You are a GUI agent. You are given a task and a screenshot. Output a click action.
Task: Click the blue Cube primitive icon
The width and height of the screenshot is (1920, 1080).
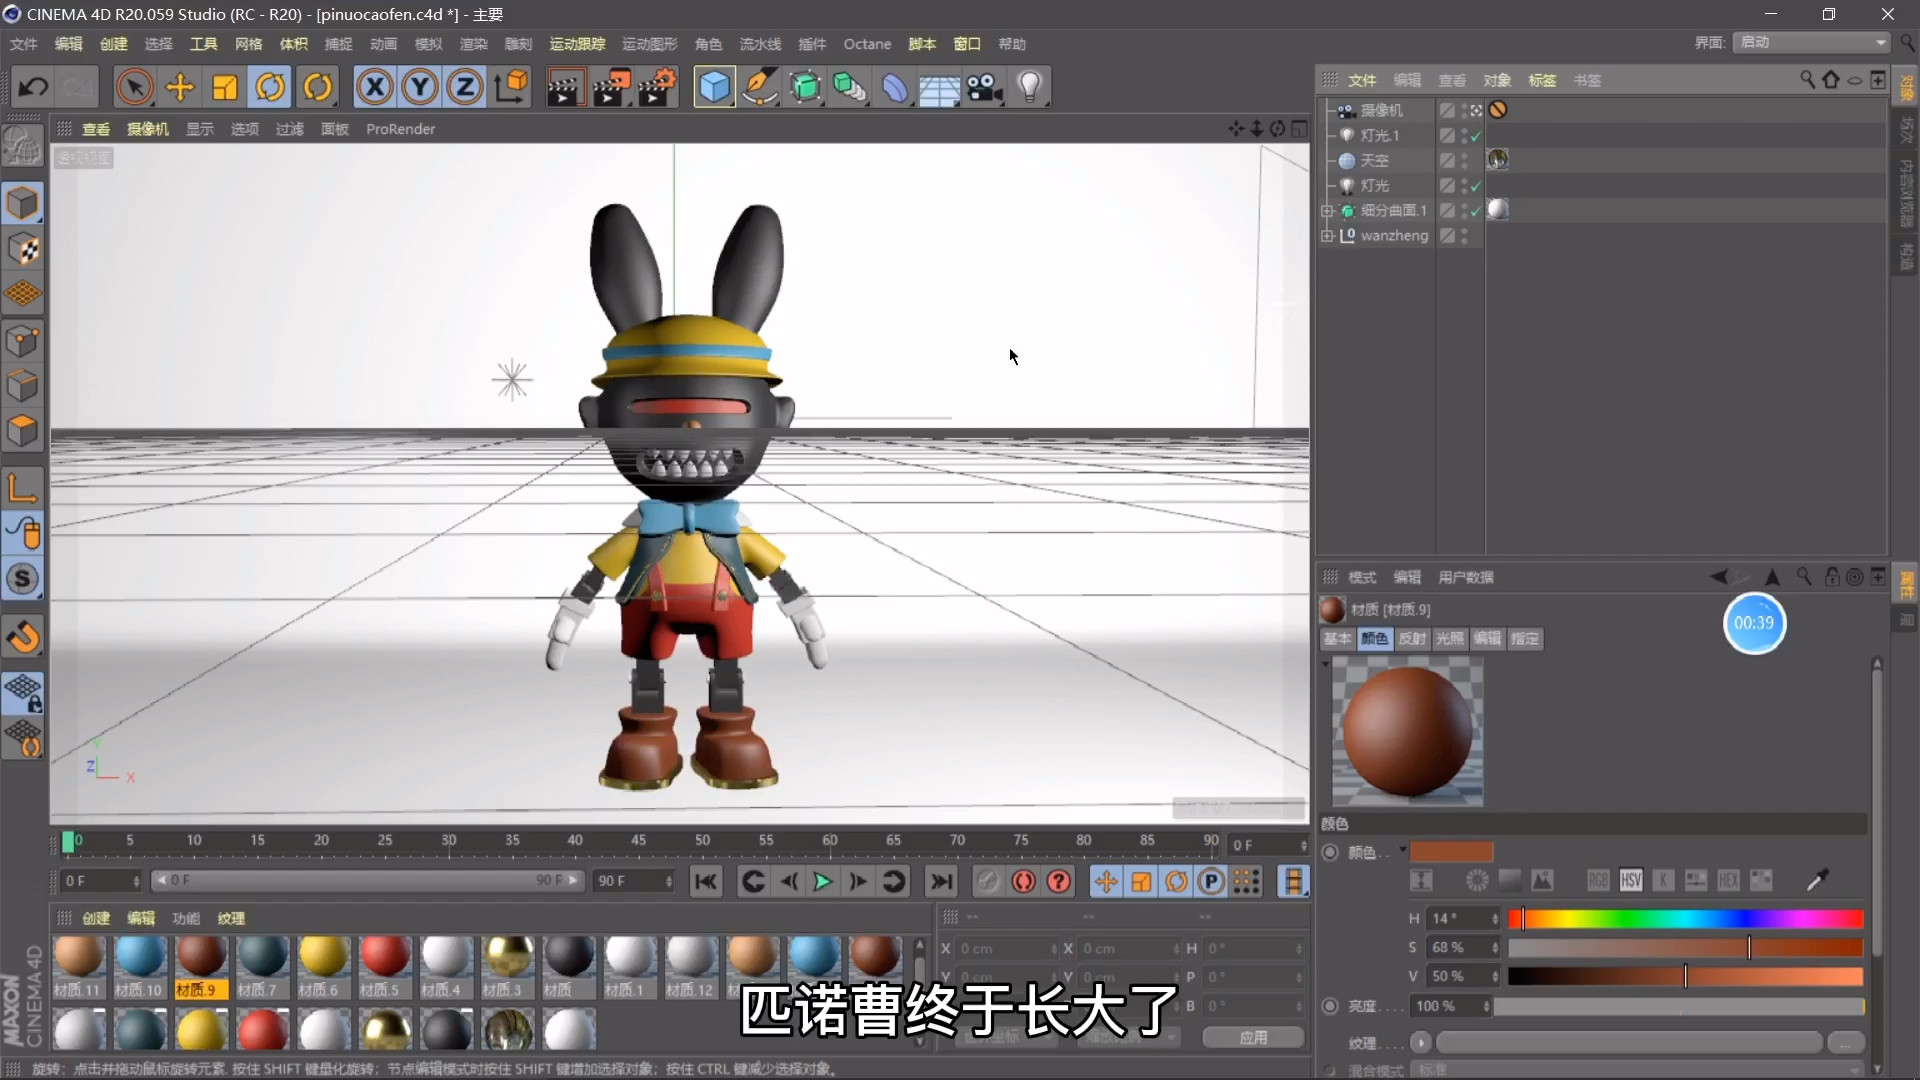click(x=714, y=87)
